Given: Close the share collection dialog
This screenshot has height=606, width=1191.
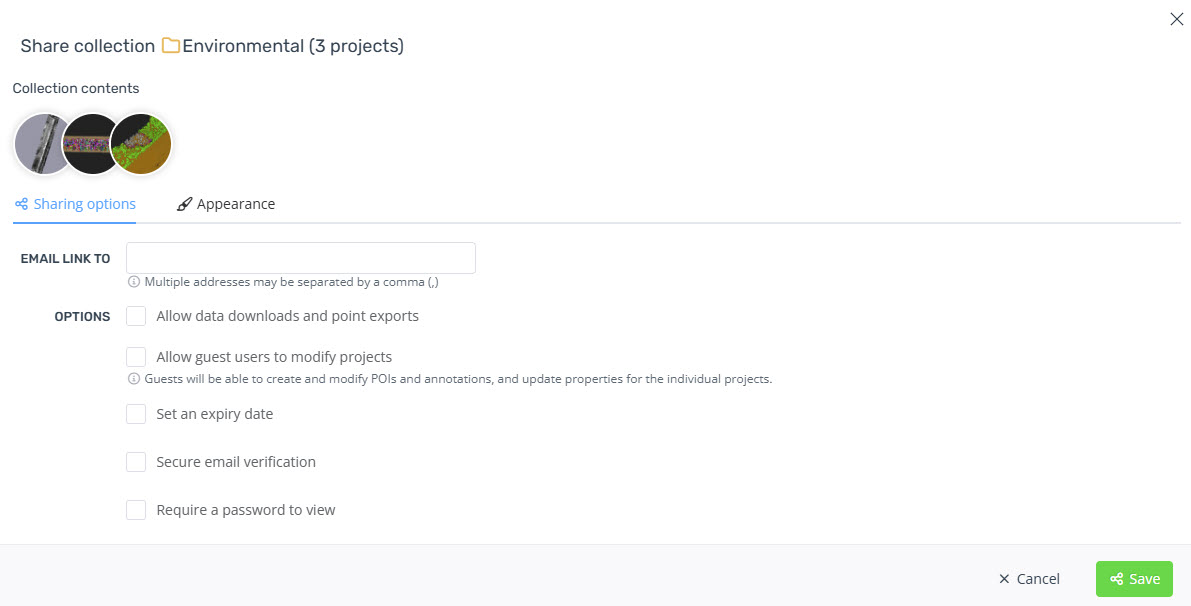Looking at the screenshot, I should 1177,19.
